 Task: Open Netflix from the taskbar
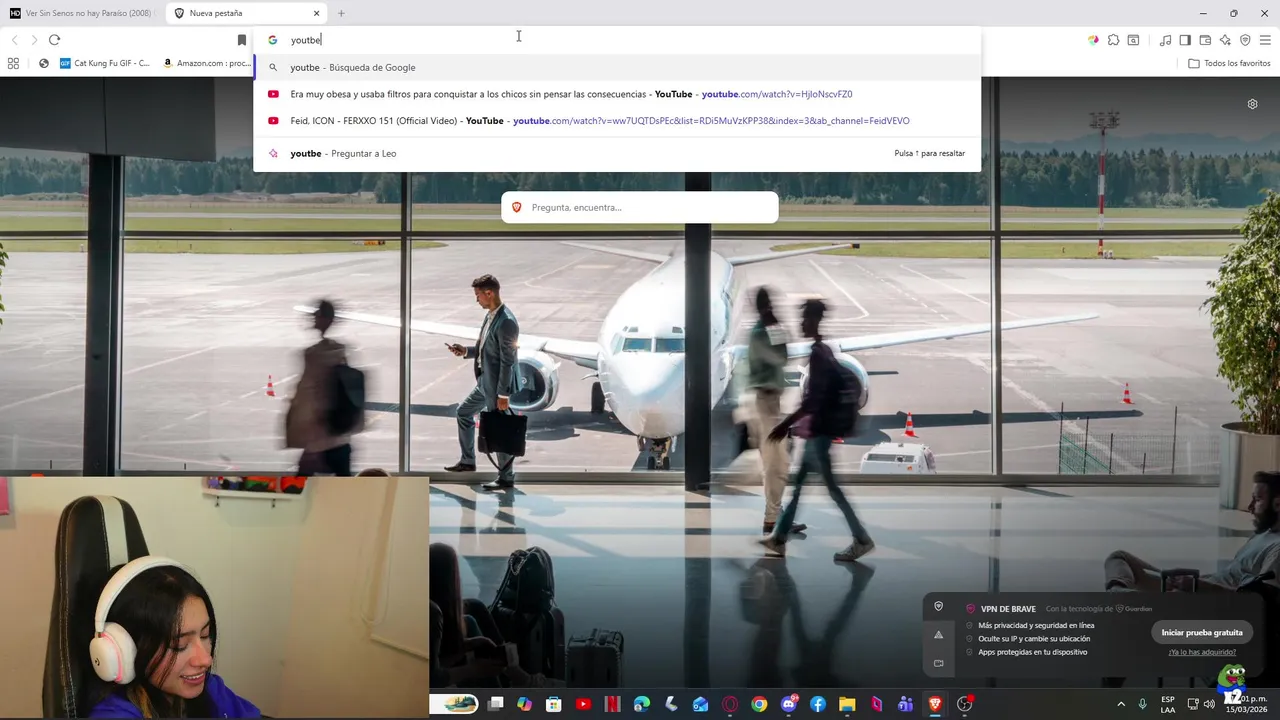pos(612,704)
